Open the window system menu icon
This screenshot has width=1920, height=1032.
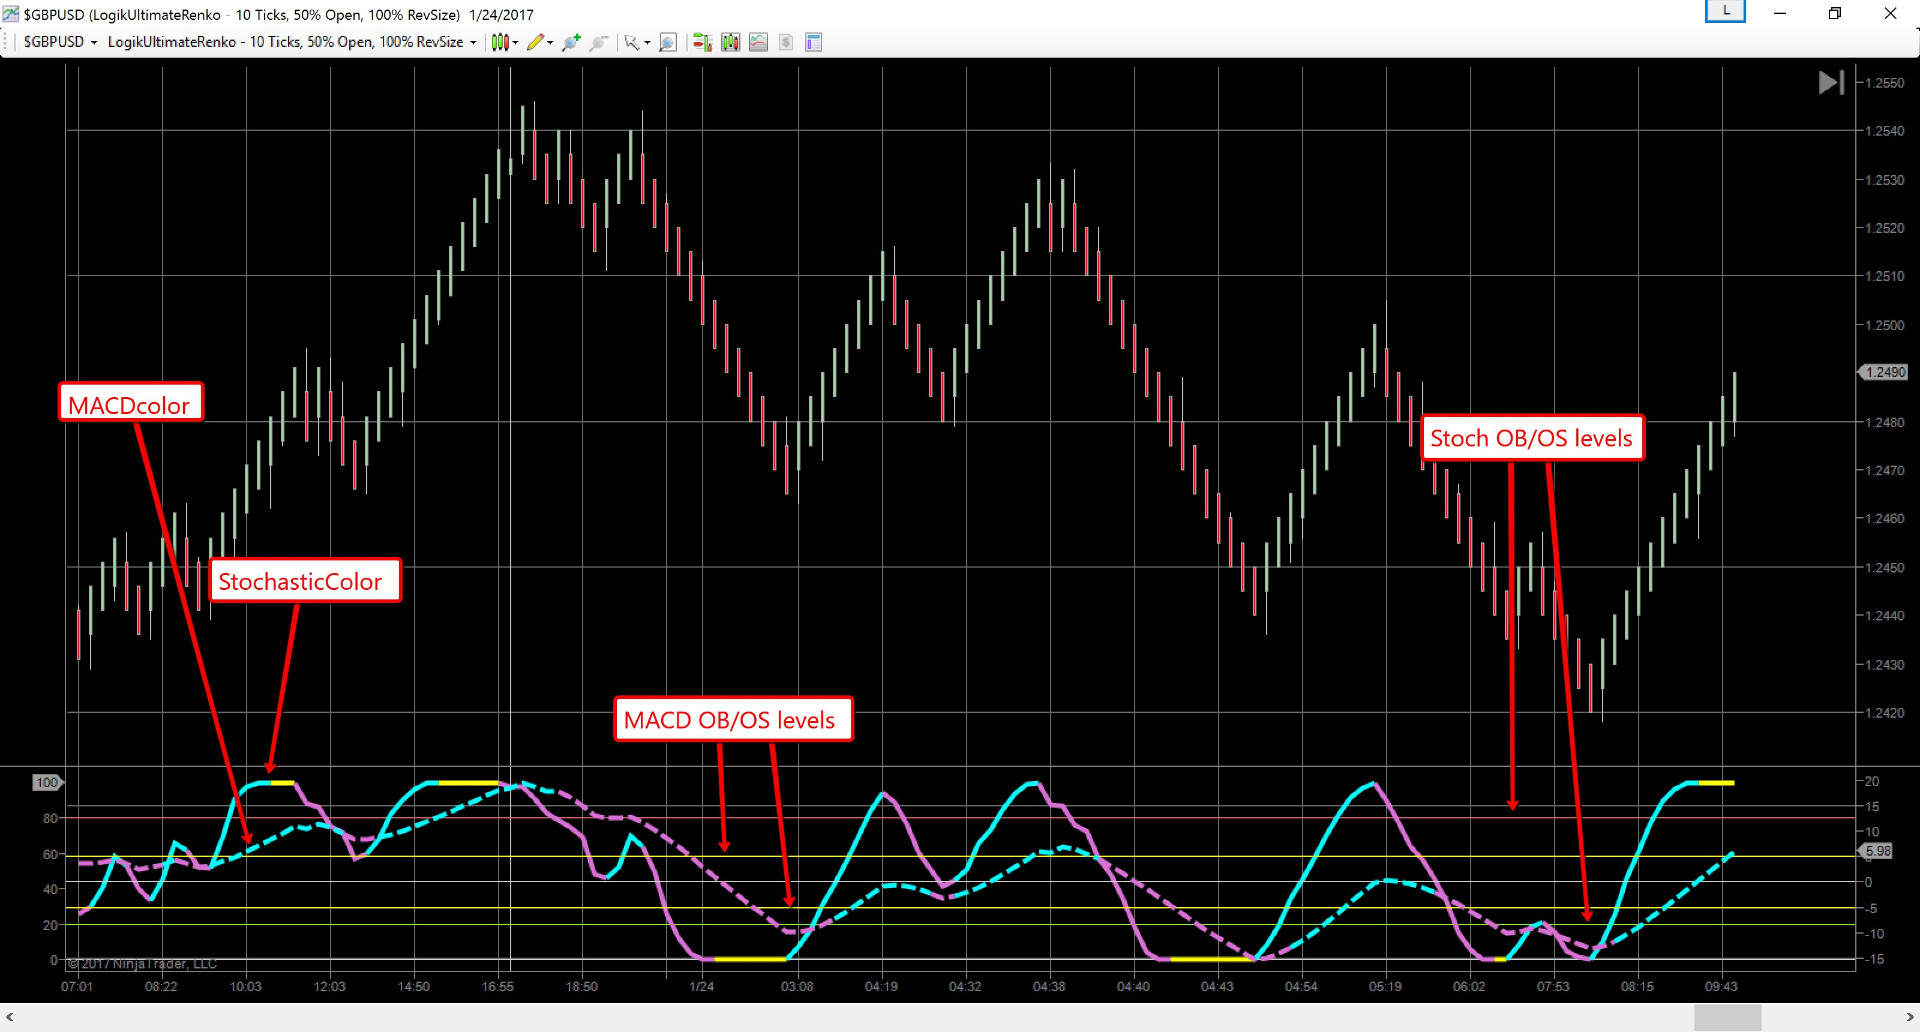10,14
